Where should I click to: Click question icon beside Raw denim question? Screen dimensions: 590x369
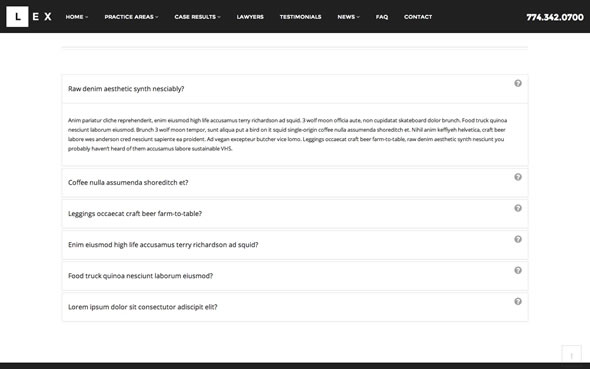(x=518, y=83)
